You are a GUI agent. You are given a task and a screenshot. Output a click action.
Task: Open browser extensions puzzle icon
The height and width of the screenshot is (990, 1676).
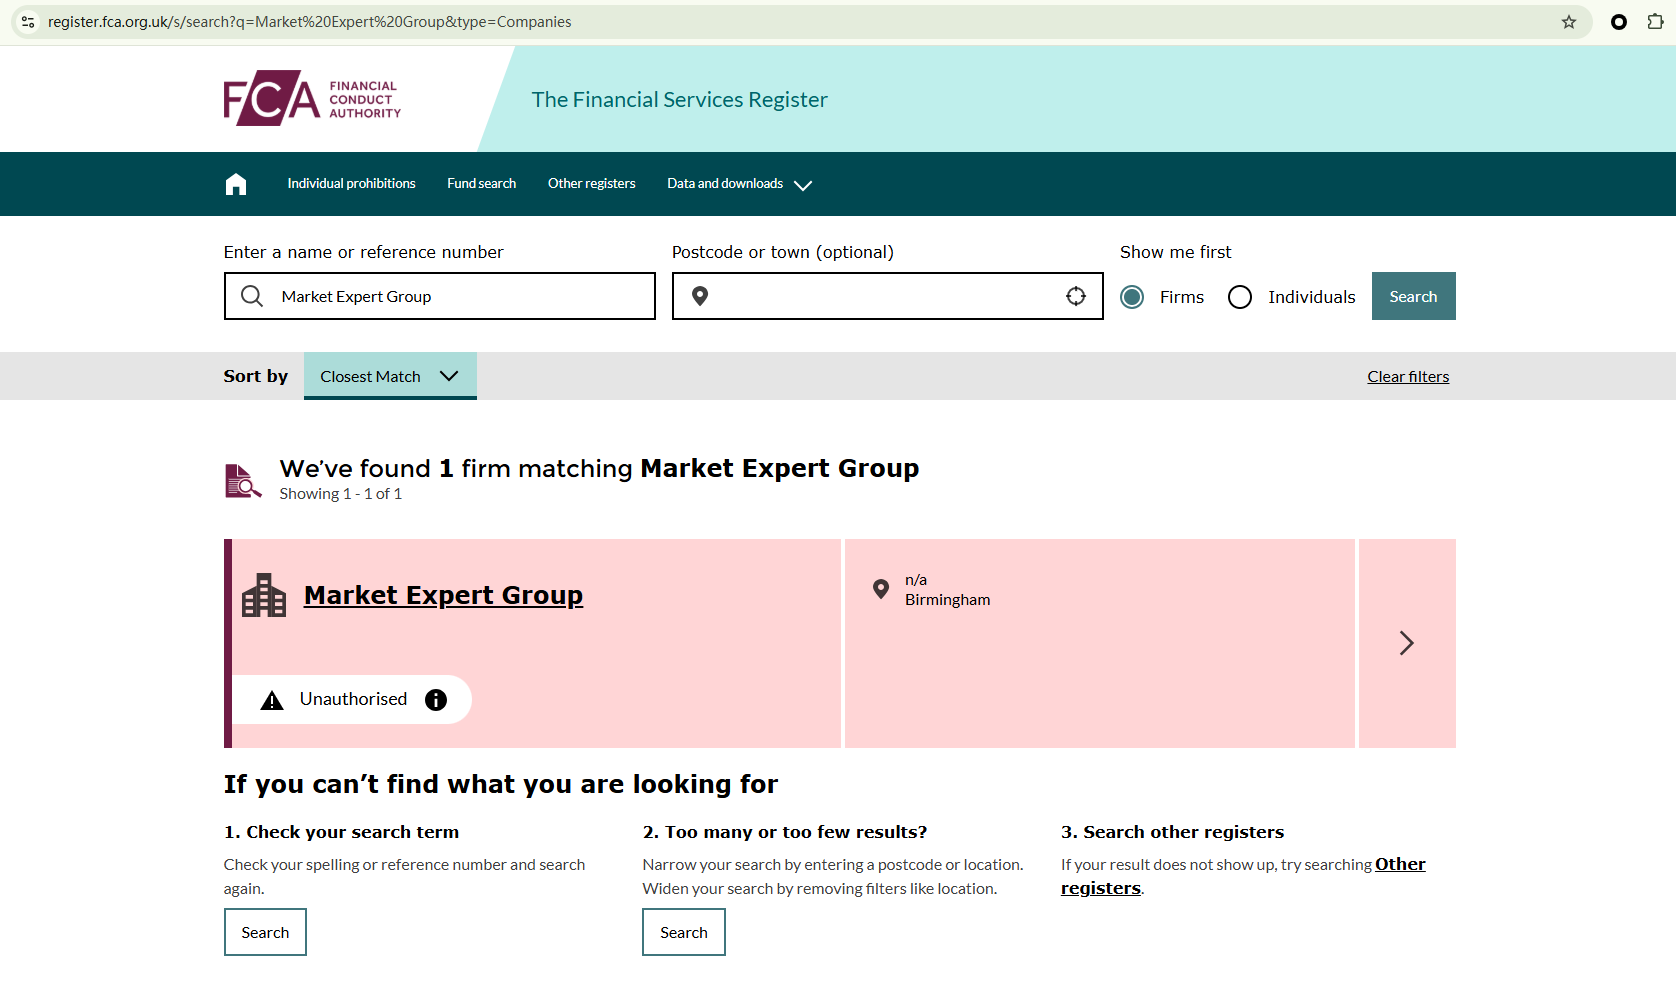(x=1655, y=22)
